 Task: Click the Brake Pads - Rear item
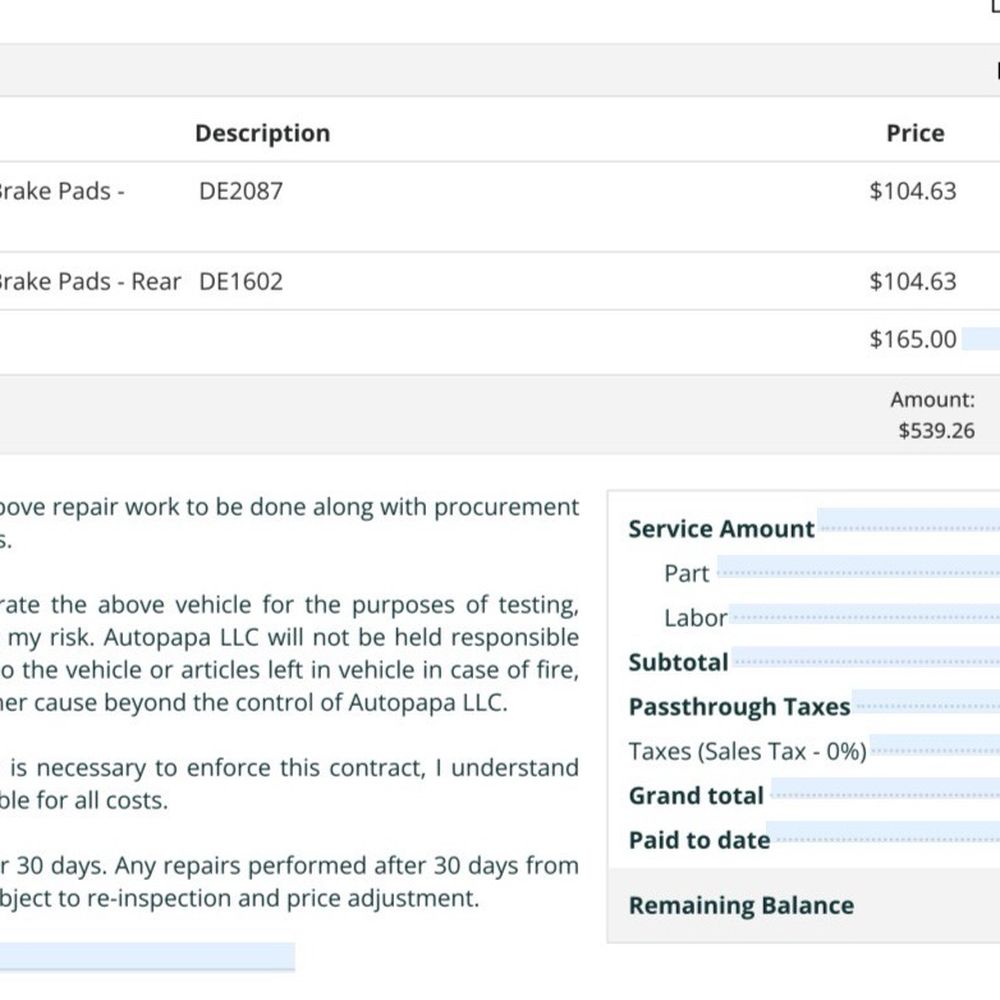point(90,281)
